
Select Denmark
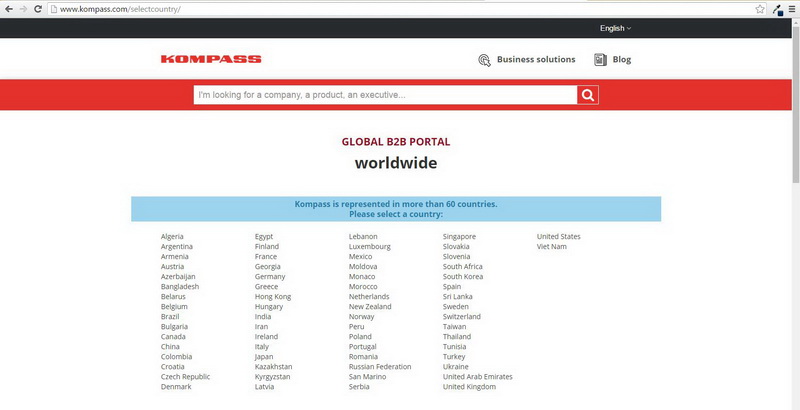pyautogui.click(x=176, y=387)
